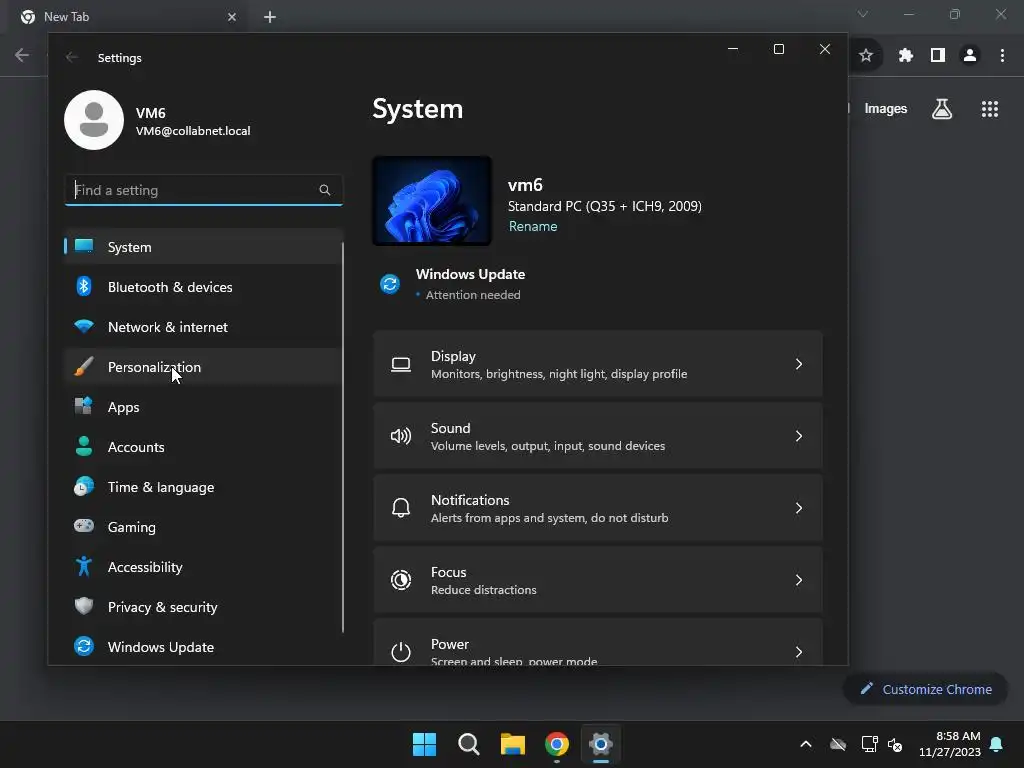Click the Accounts person icon
1024x768 pixels.
[x=84, y=446]
